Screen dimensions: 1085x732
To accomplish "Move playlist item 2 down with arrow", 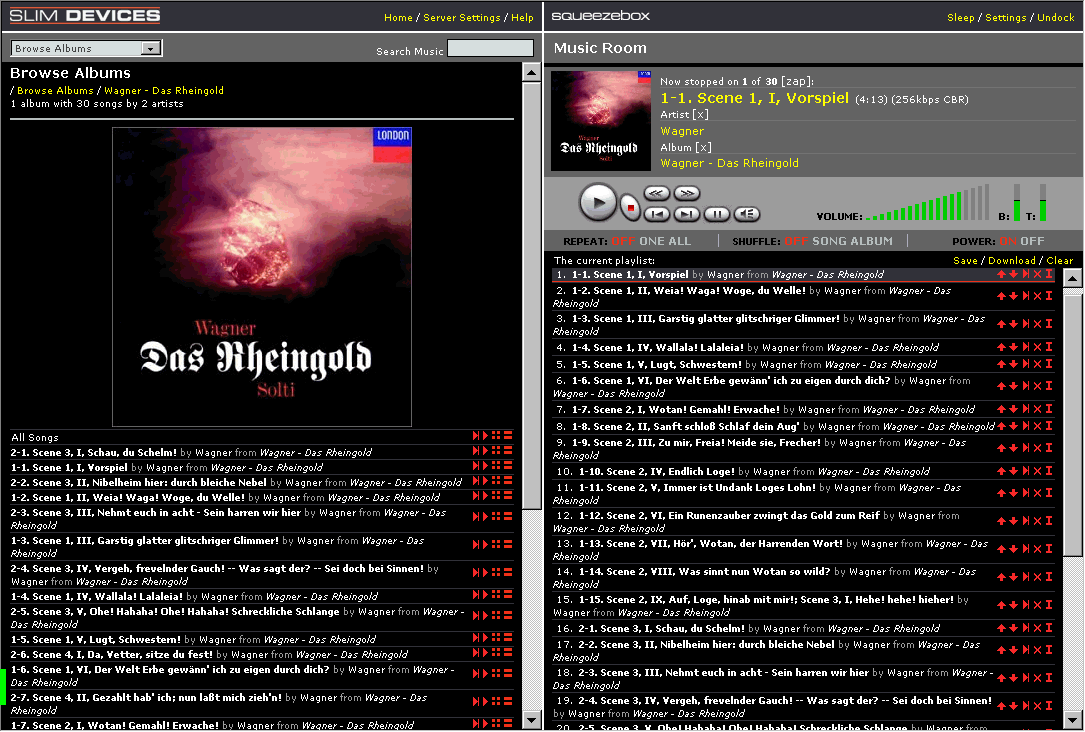I will (x=1013, y=296).
